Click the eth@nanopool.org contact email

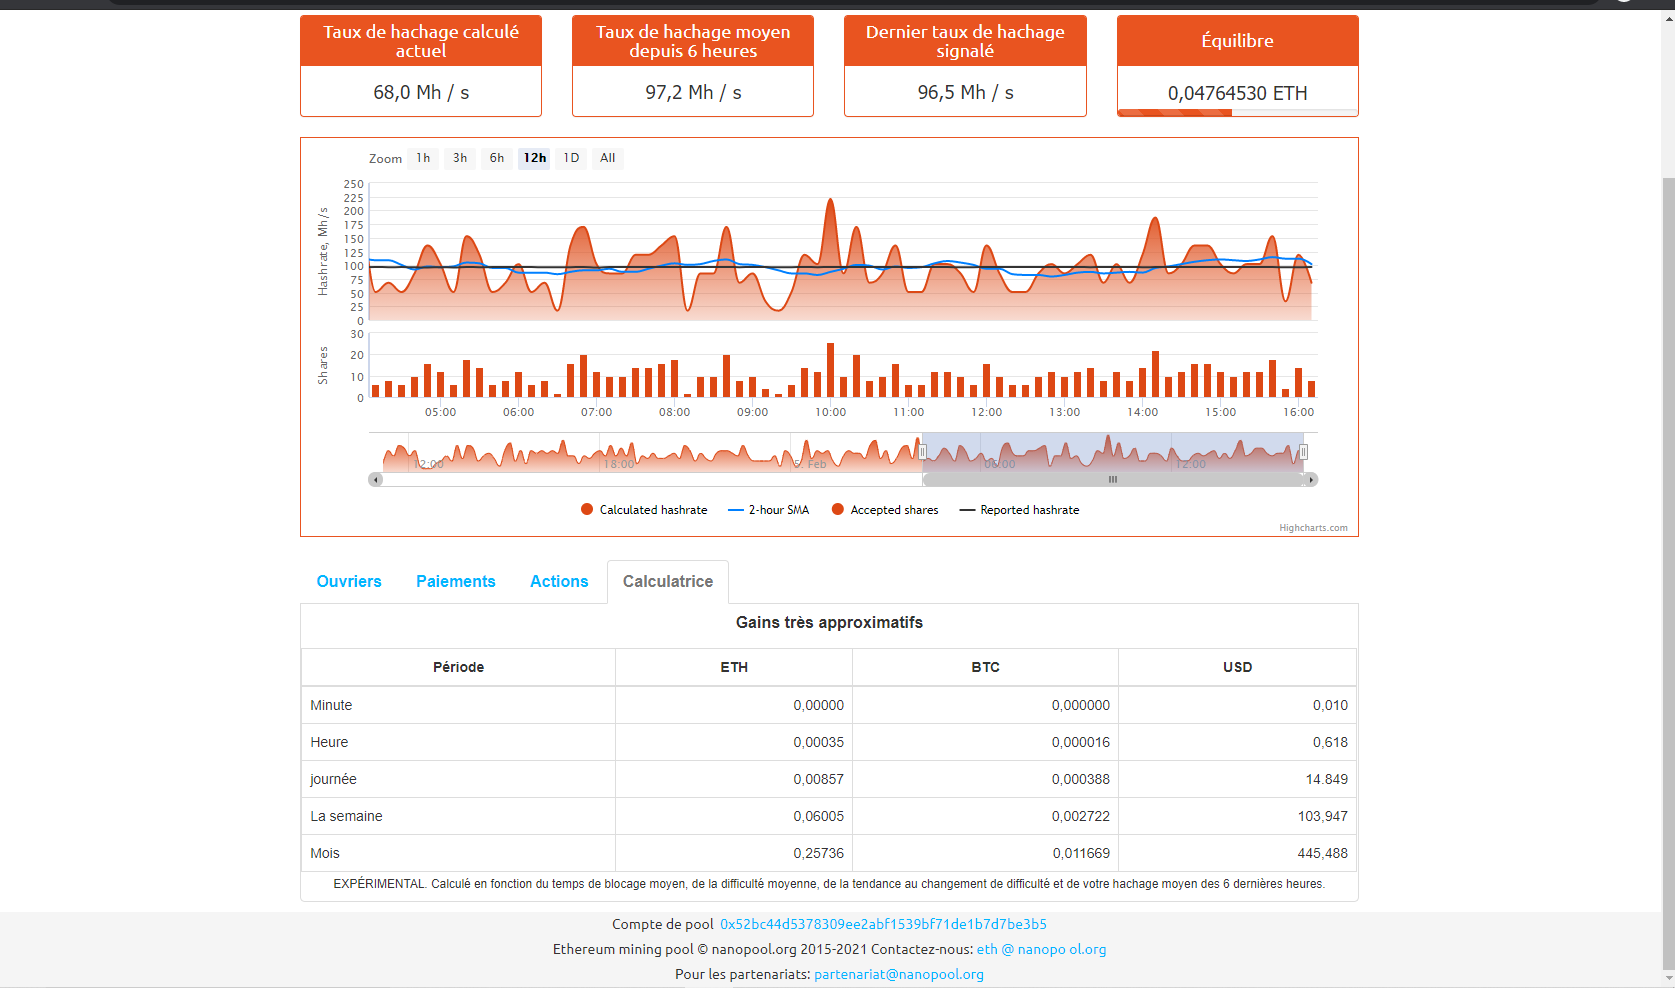[x=1041, y=949]
